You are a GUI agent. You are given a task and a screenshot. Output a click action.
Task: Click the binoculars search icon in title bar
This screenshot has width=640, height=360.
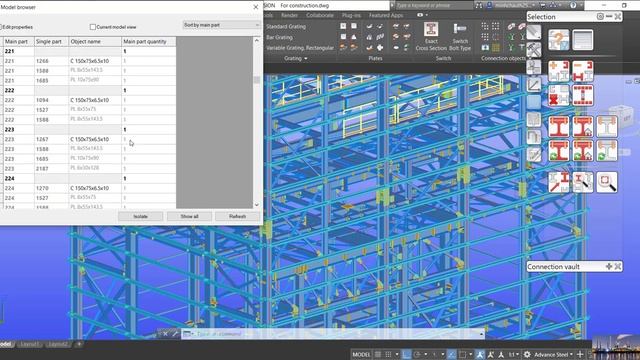coord(479,5)
